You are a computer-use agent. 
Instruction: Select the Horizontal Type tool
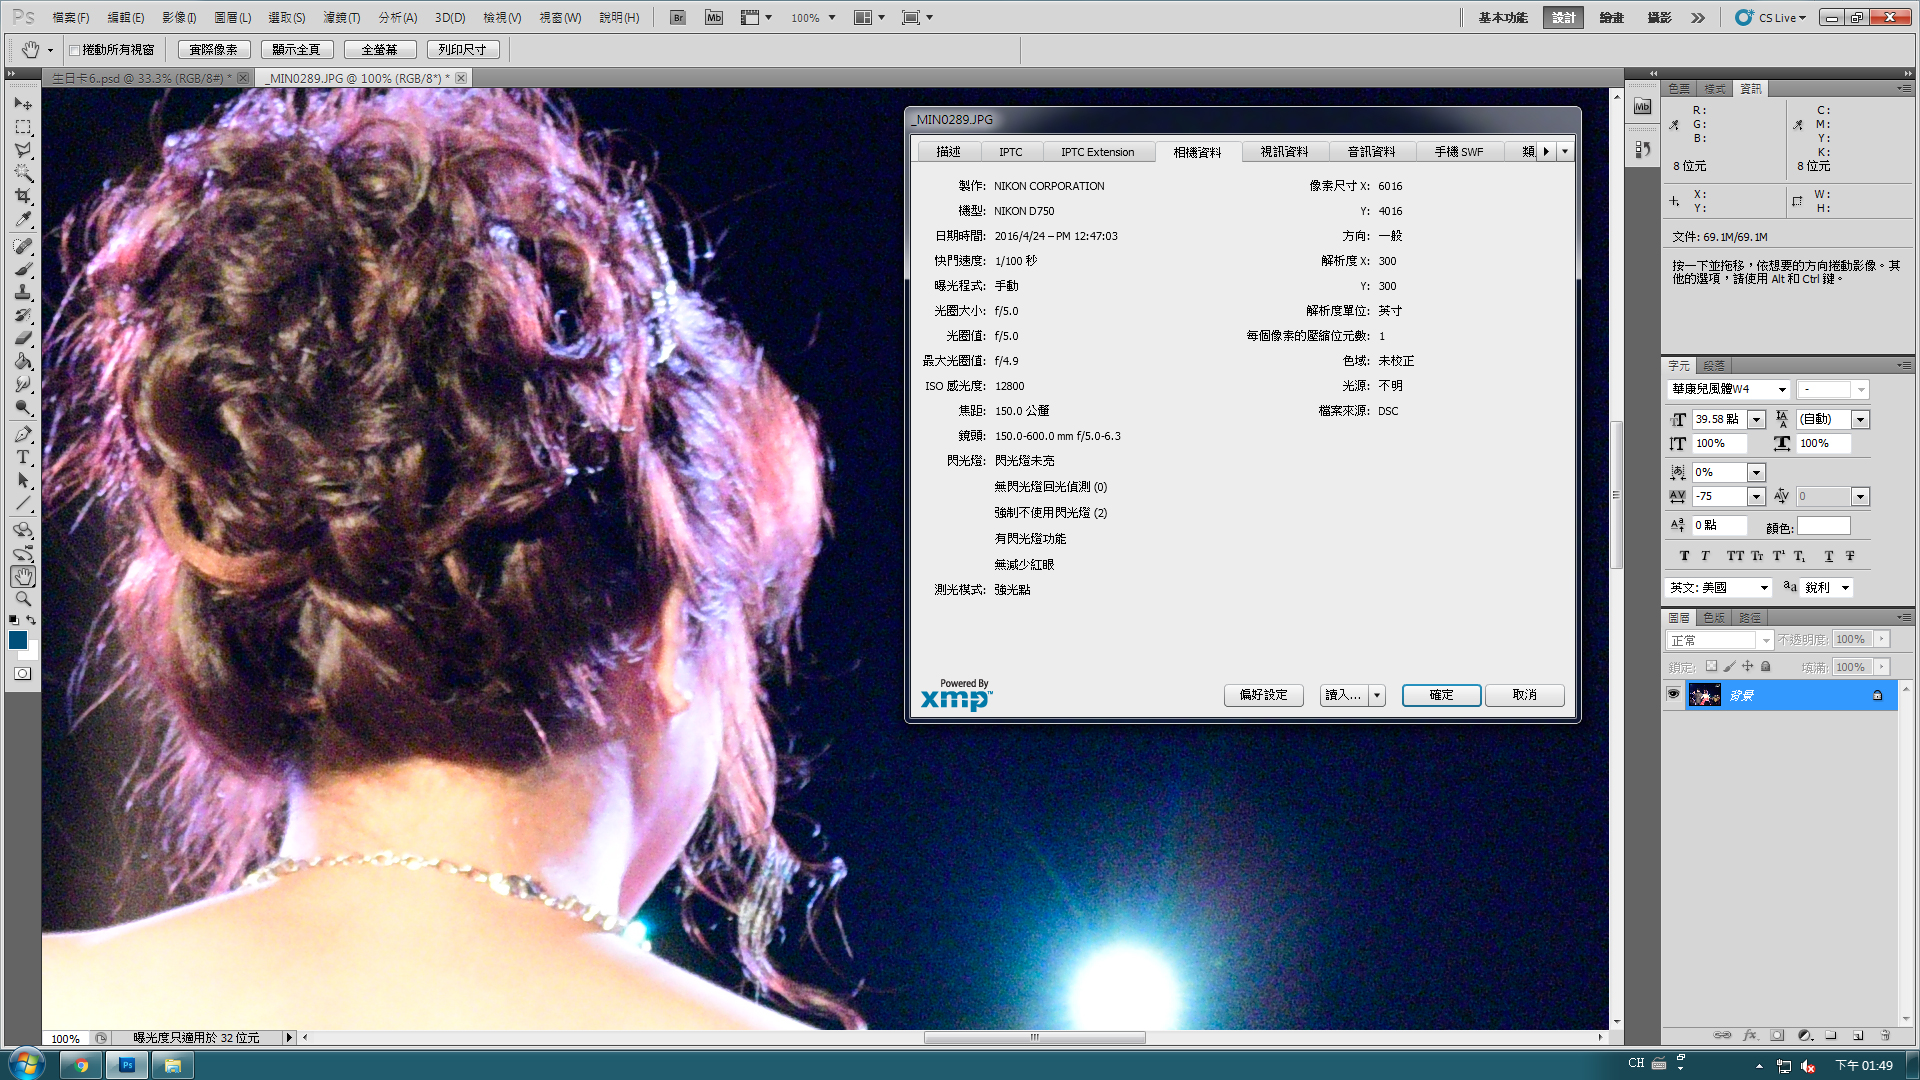pyautogui.click(x=23, y=457)
